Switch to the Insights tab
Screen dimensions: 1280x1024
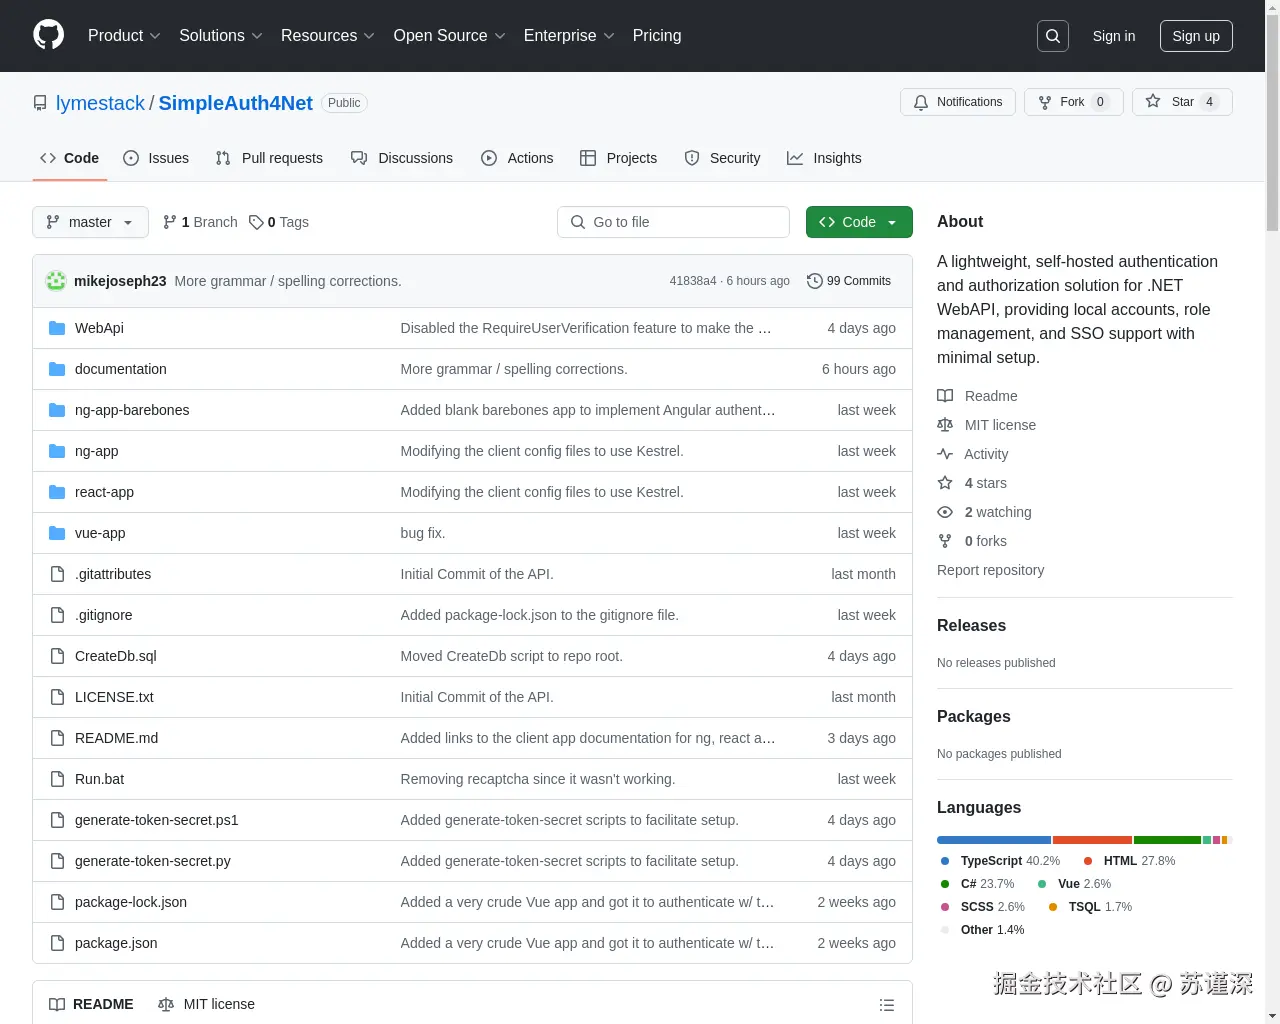click(x=824, y=158)
